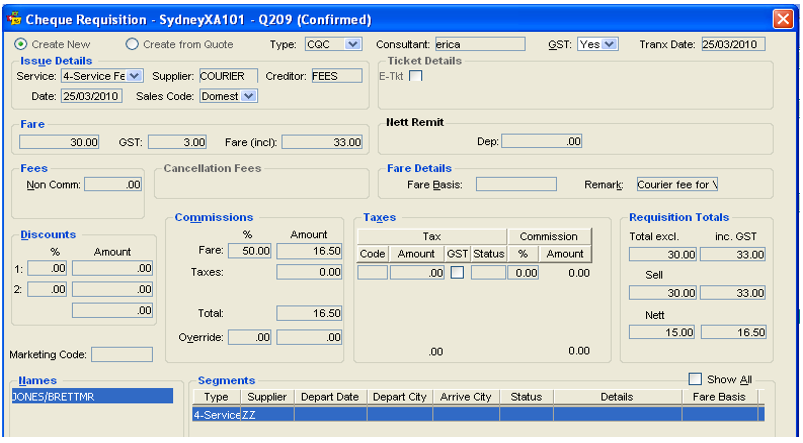The width and height of the screenshot is (803, 443).
Task: Open the GST Yes dropdown
Action: point(609,44)
